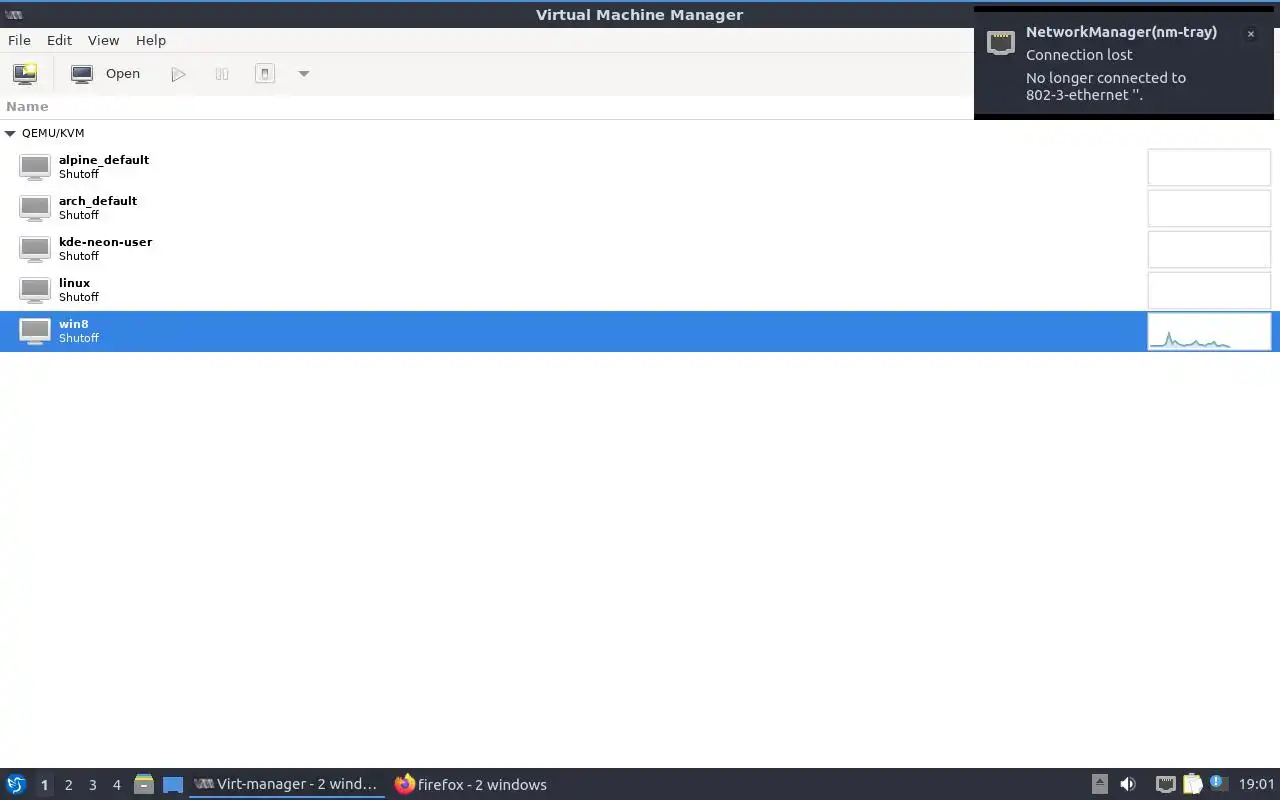Open the Help menu
This screenshot has width=1280, height=800.
coord(151,40)
